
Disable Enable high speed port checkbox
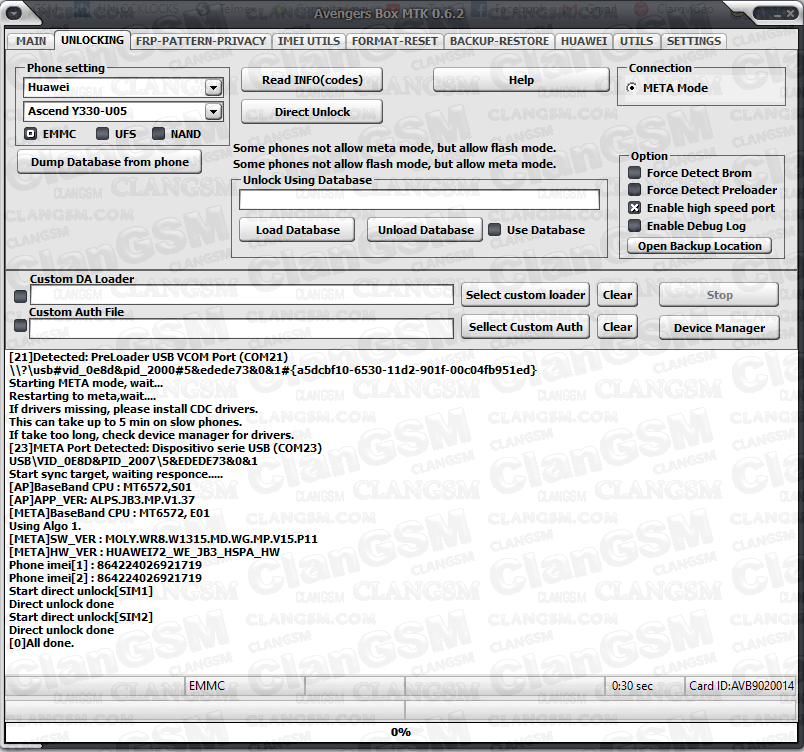click(635, 208)
